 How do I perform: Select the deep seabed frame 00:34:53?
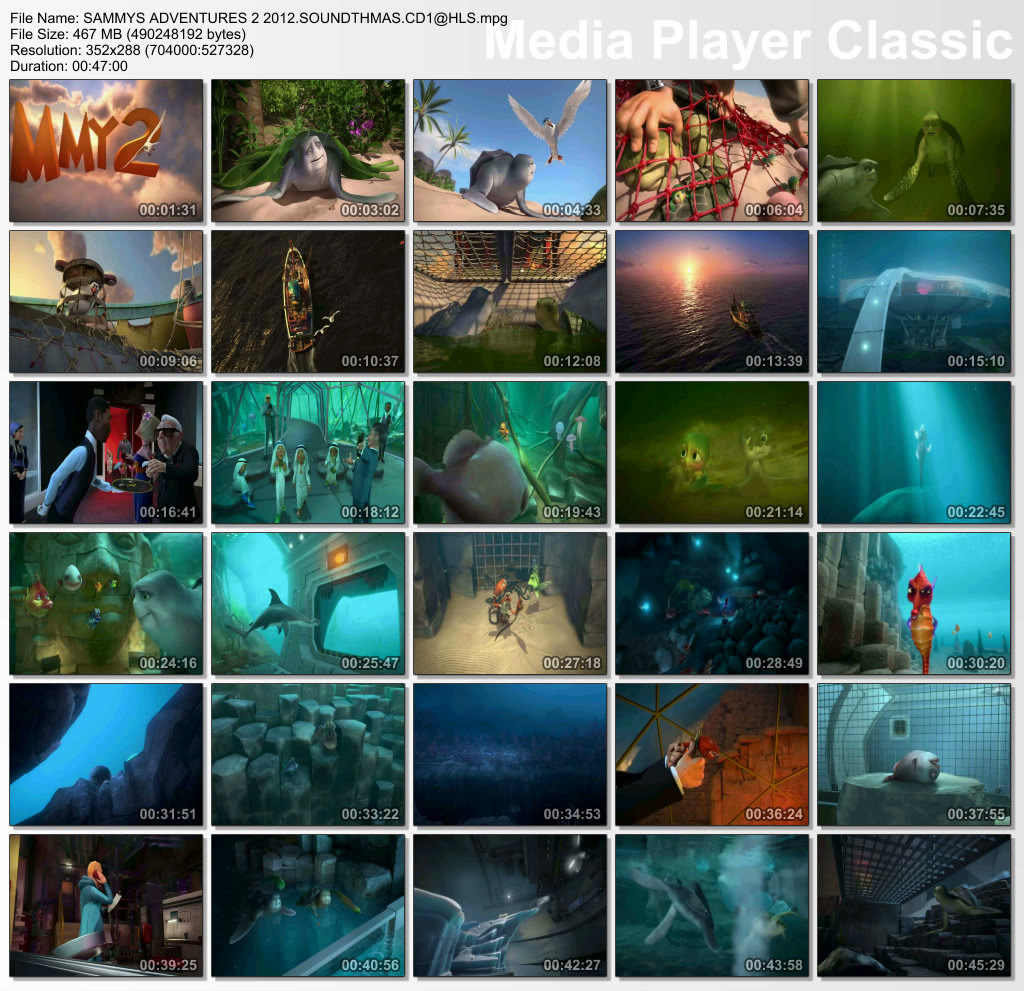[510, 754]
